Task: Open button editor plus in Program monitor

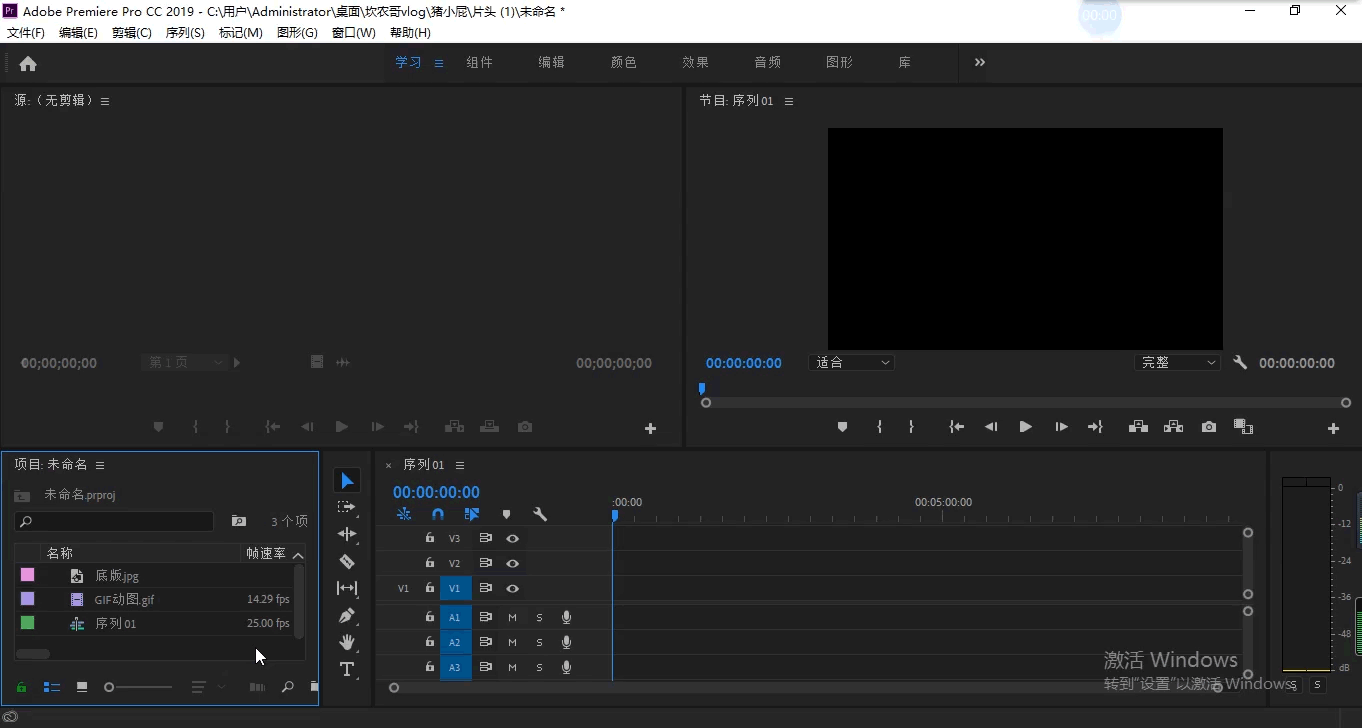Action: click(1333, 428)
